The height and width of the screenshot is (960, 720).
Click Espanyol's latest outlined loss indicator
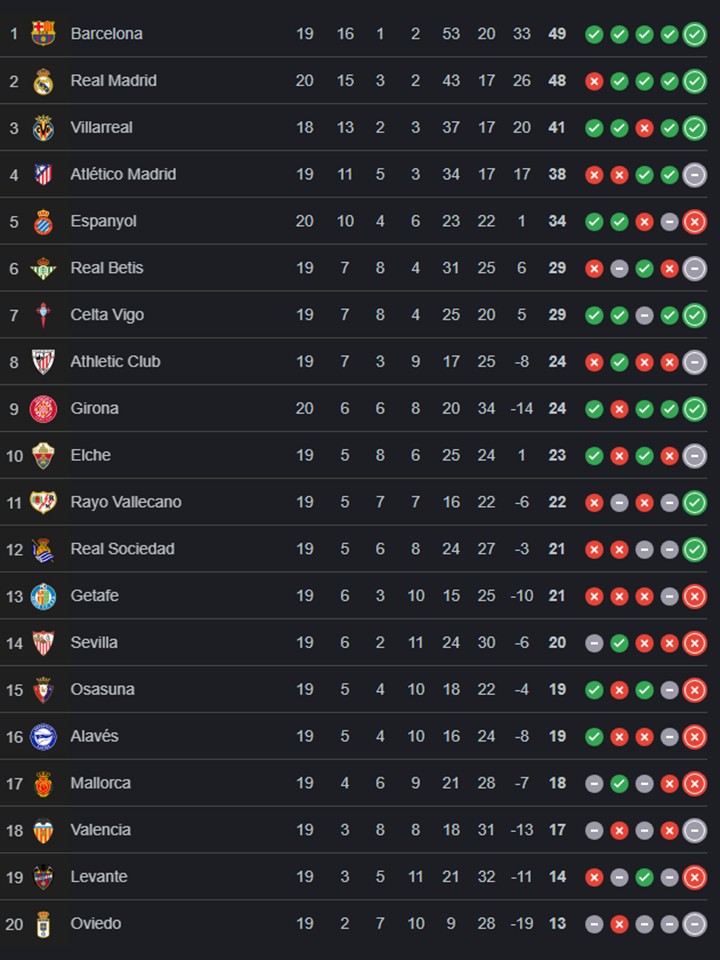point(694,222)
